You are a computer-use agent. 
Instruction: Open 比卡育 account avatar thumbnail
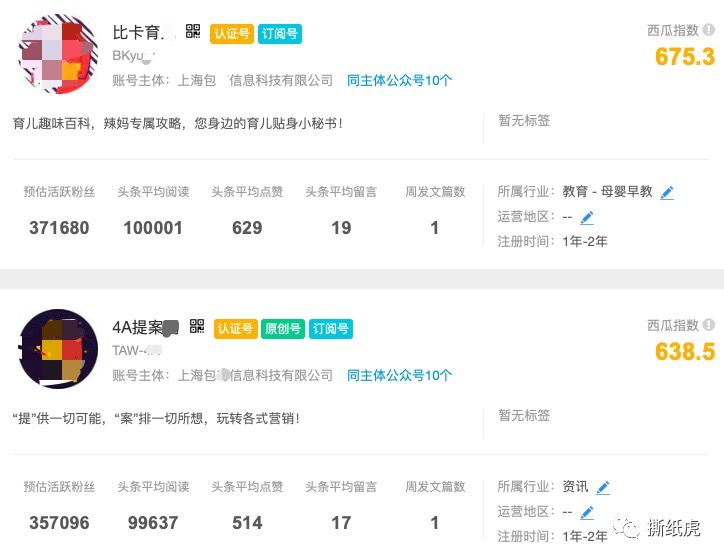tap(58, 54)
